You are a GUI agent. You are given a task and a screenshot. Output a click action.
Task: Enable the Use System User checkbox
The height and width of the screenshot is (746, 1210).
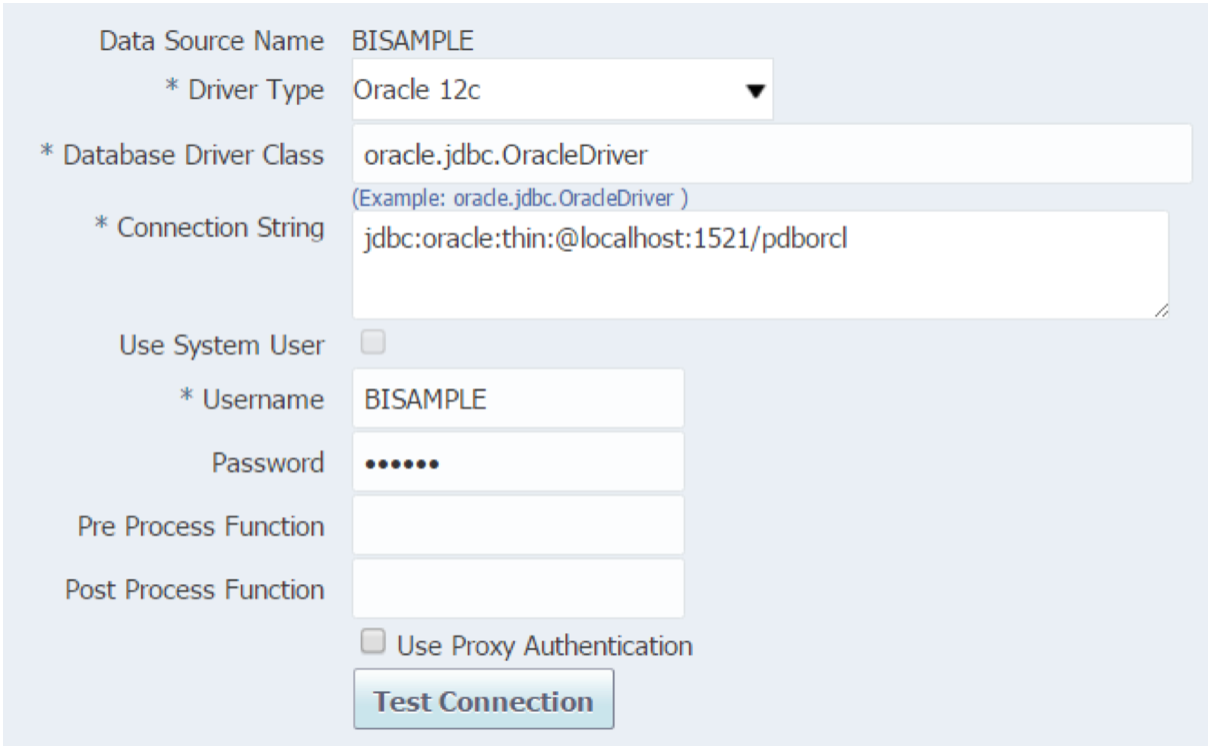(x=372, y=344)
